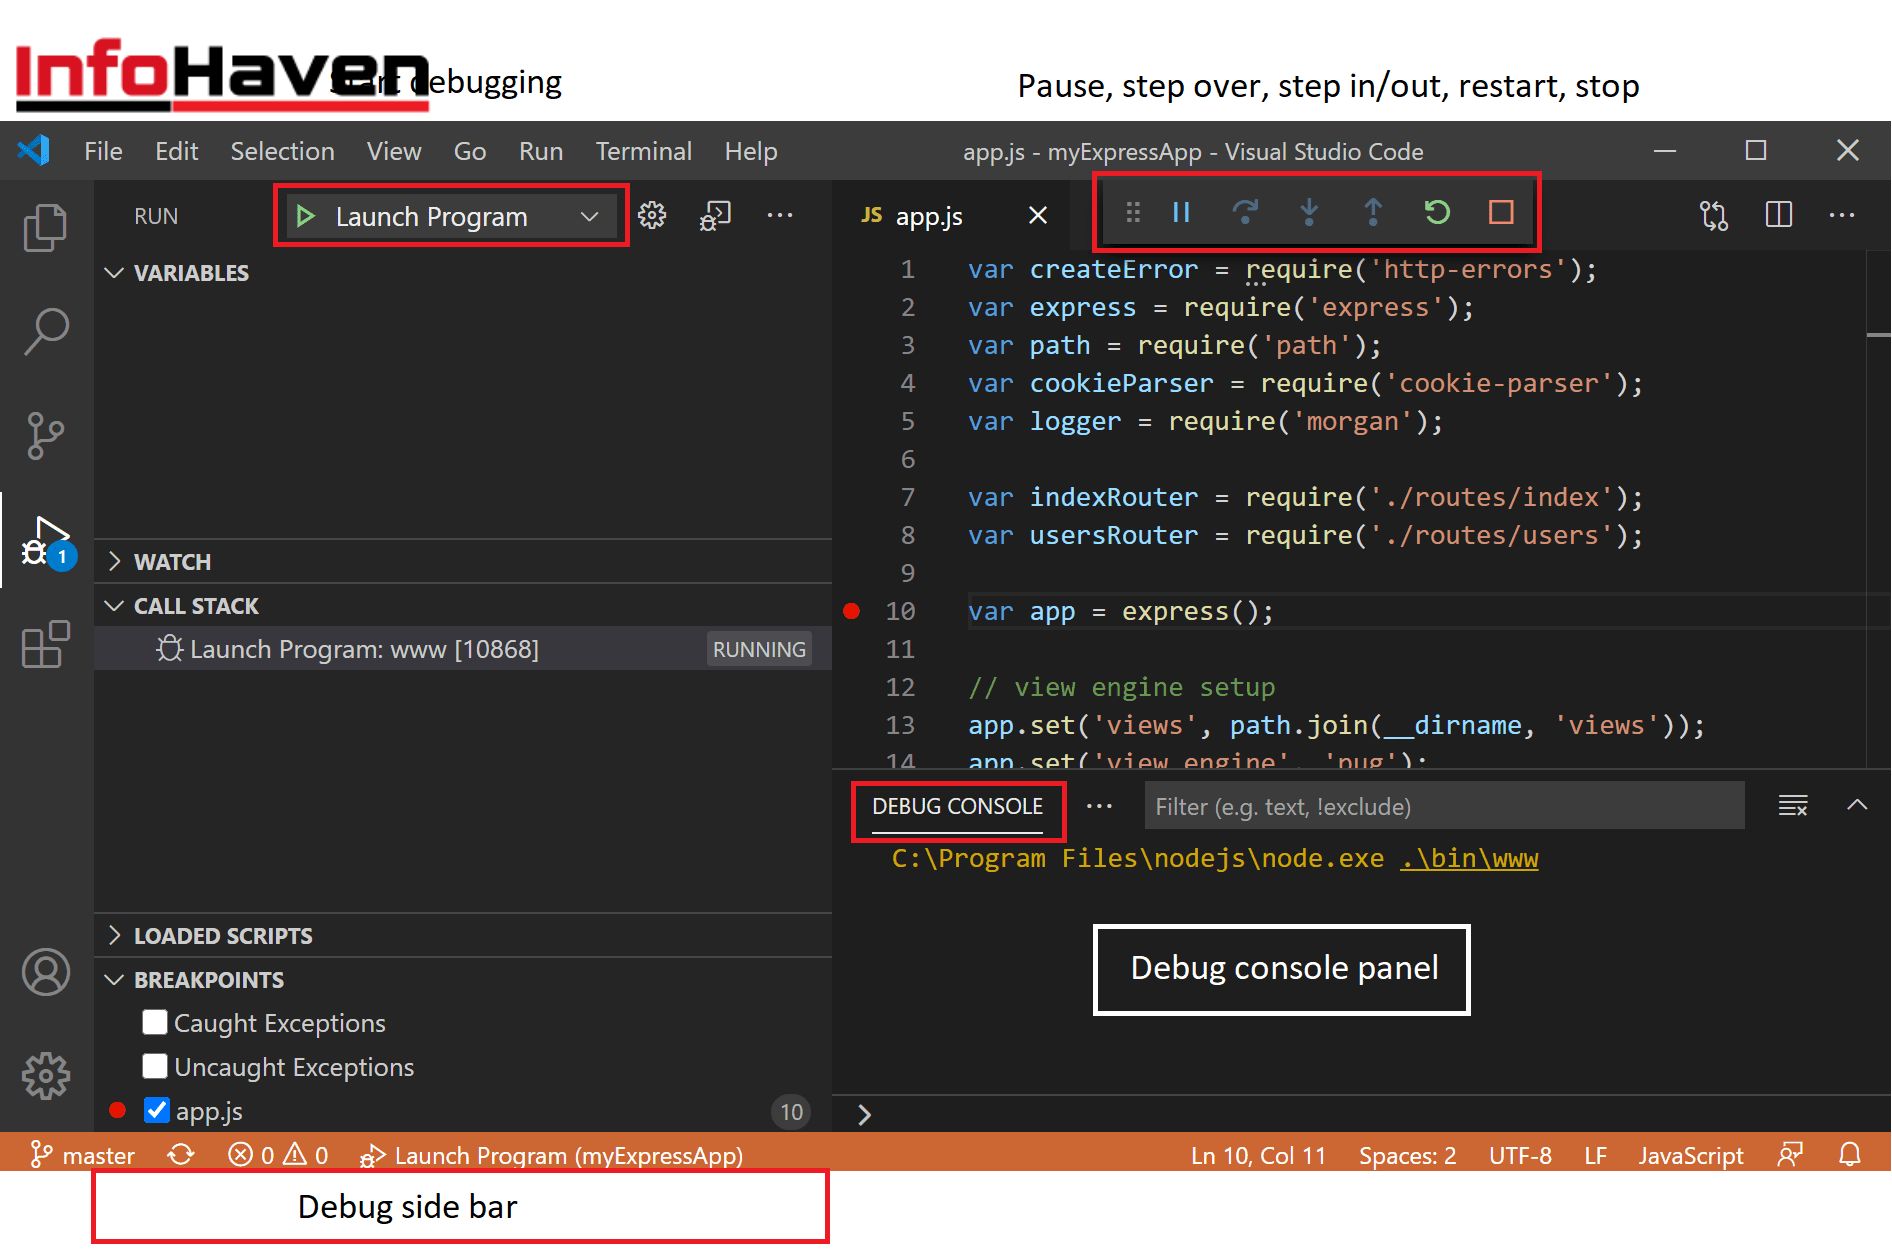Viewport: 1892px width, 1259px height.
Task: Enable the Caught Exceptions breakpoint
Action: click(x=155, y=1022)
